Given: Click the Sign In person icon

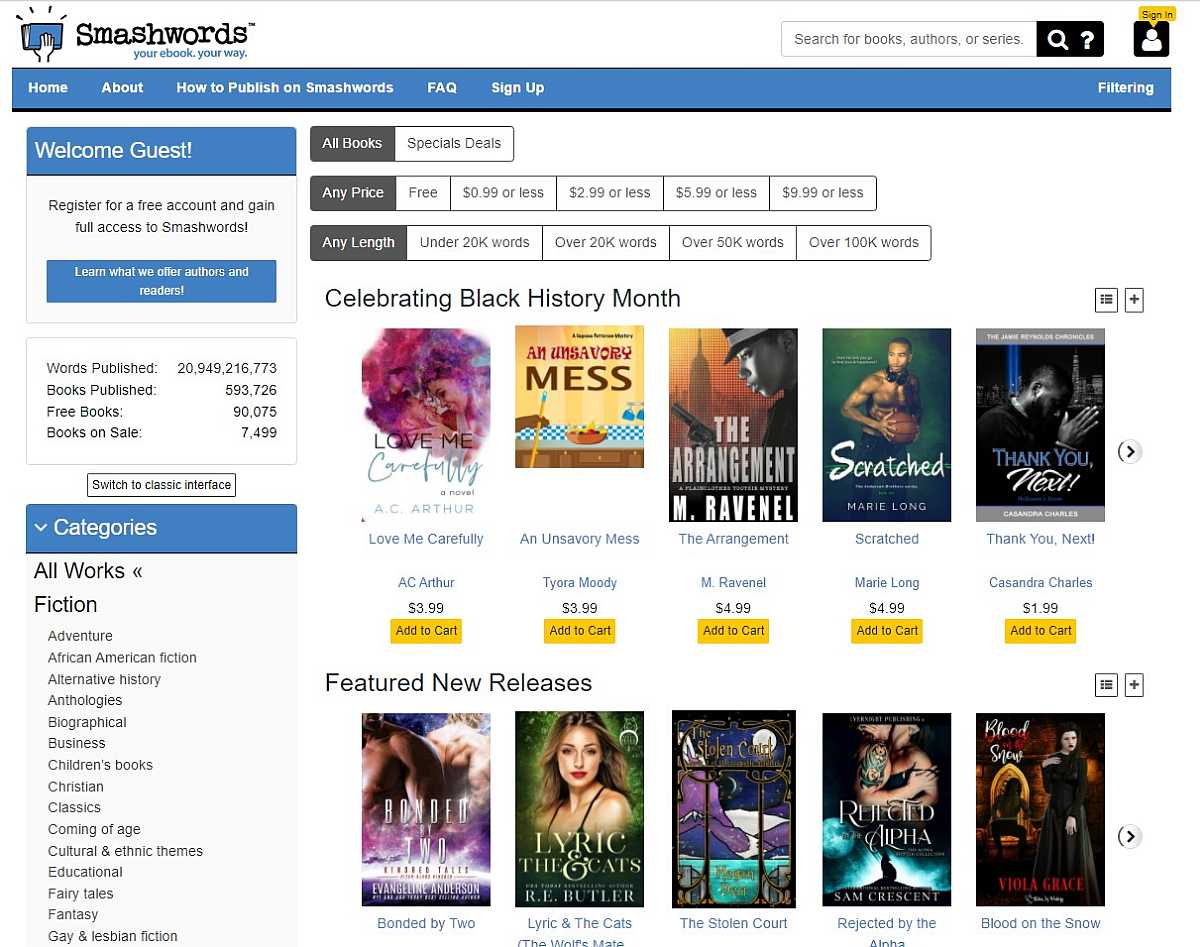Looking at the screenshot, I should coord(1151,41).
